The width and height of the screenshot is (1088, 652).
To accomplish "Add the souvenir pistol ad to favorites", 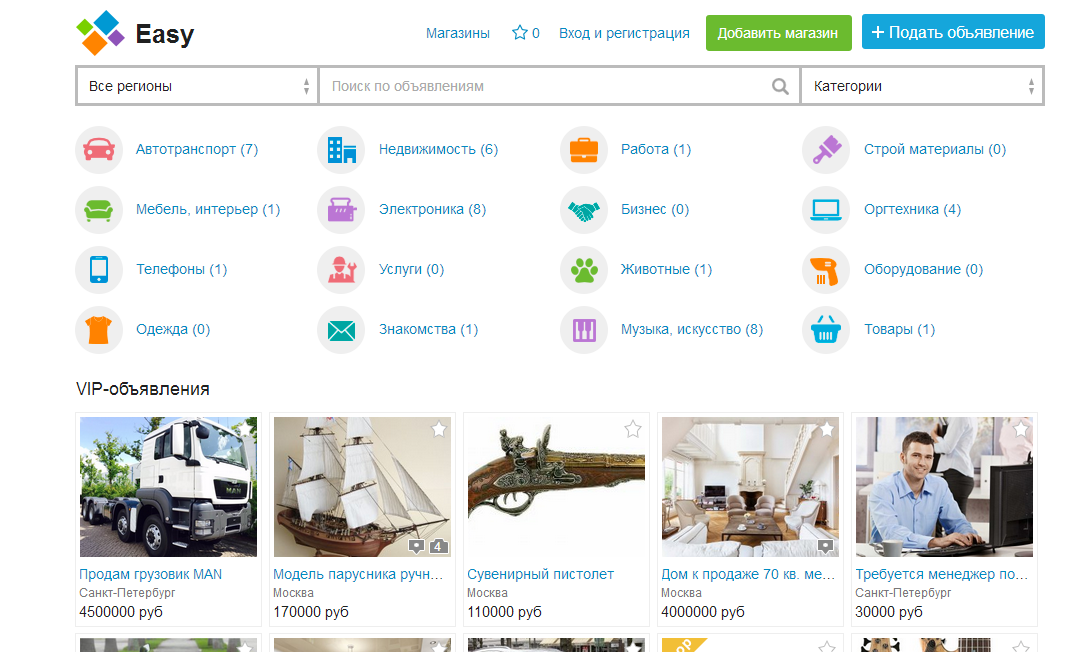I will pyautogui.click(x=633, y=429).
